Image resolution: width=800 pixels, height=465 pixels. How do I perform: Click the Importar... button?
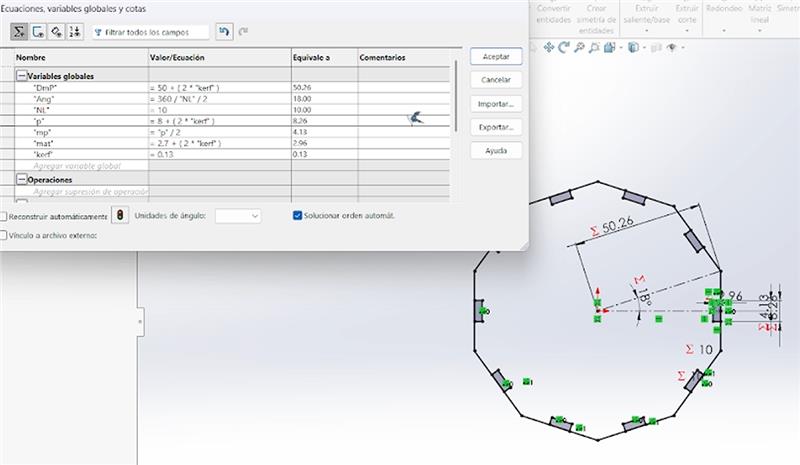(496, 104)
